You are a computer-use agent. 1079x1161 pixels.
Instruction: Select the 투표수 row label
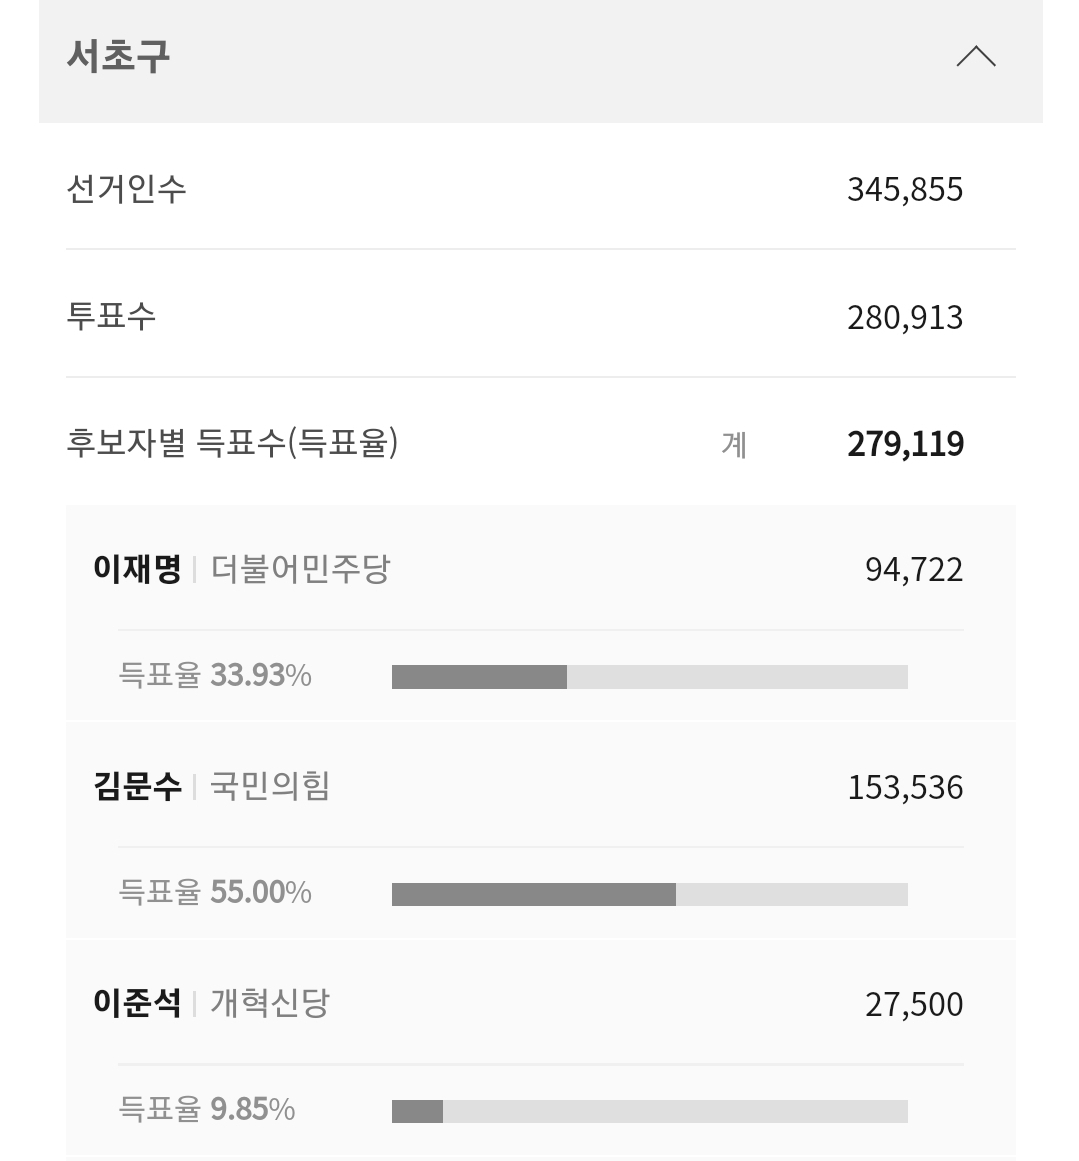[x=111, y=317]
